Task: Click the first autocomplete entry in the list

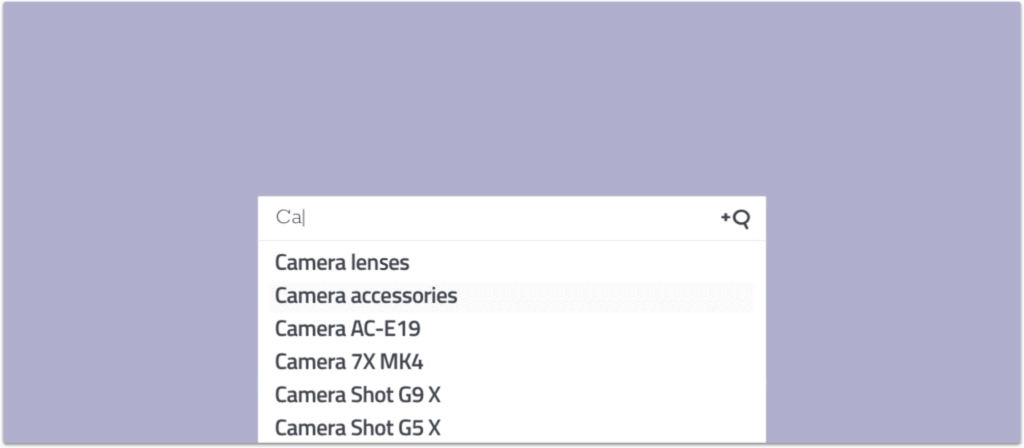Action: click(x=342, y=263)
